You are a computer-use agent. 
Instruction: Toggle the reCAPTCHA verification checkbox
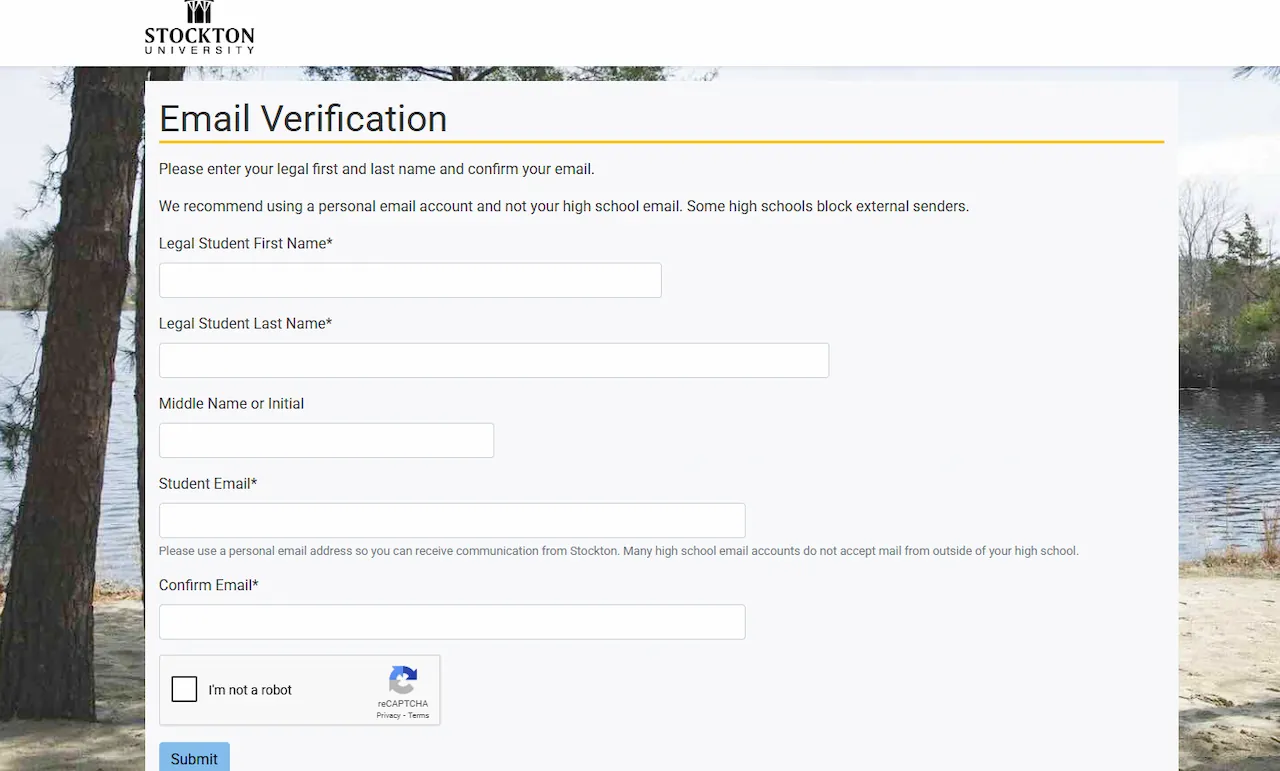(184, 689)
